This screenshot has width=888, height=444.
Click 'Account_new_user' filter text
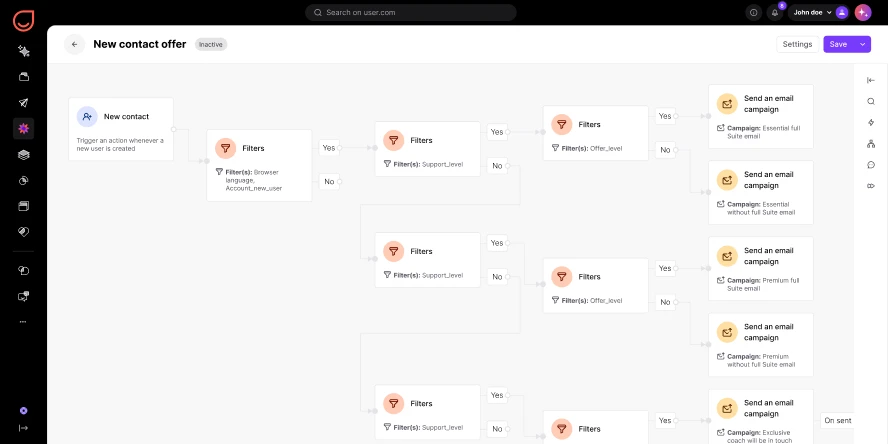point(254,188)
